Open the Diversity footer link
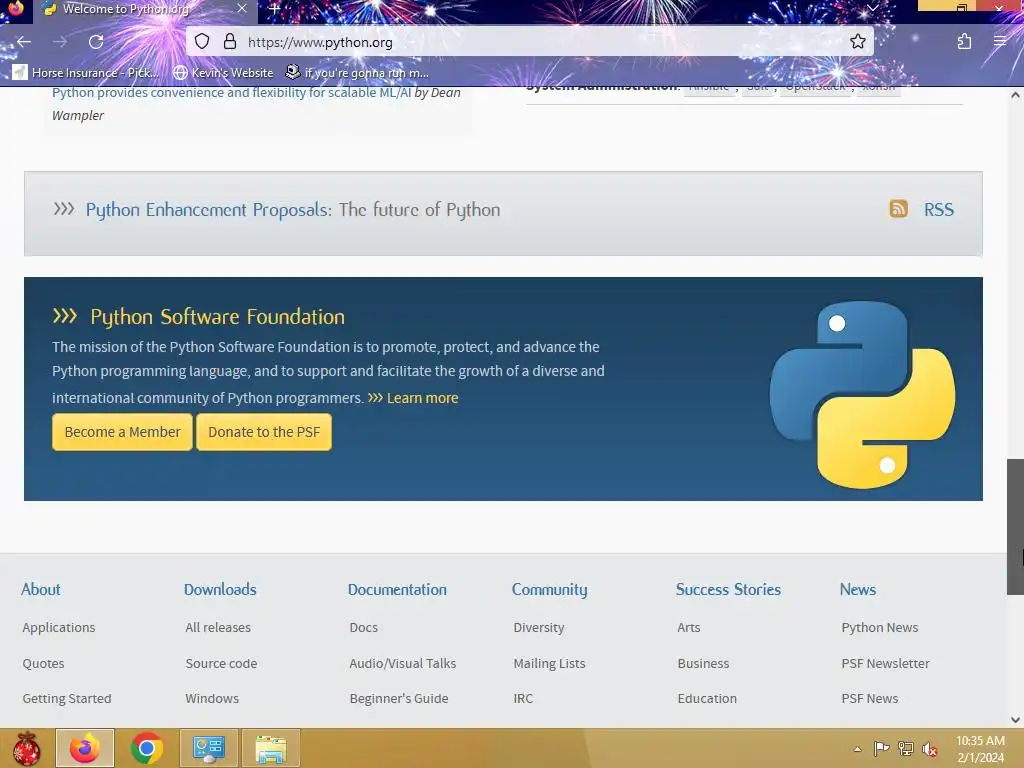This screenshot has height=768, width=1024. pyautogui.click(x=539, y=628)
